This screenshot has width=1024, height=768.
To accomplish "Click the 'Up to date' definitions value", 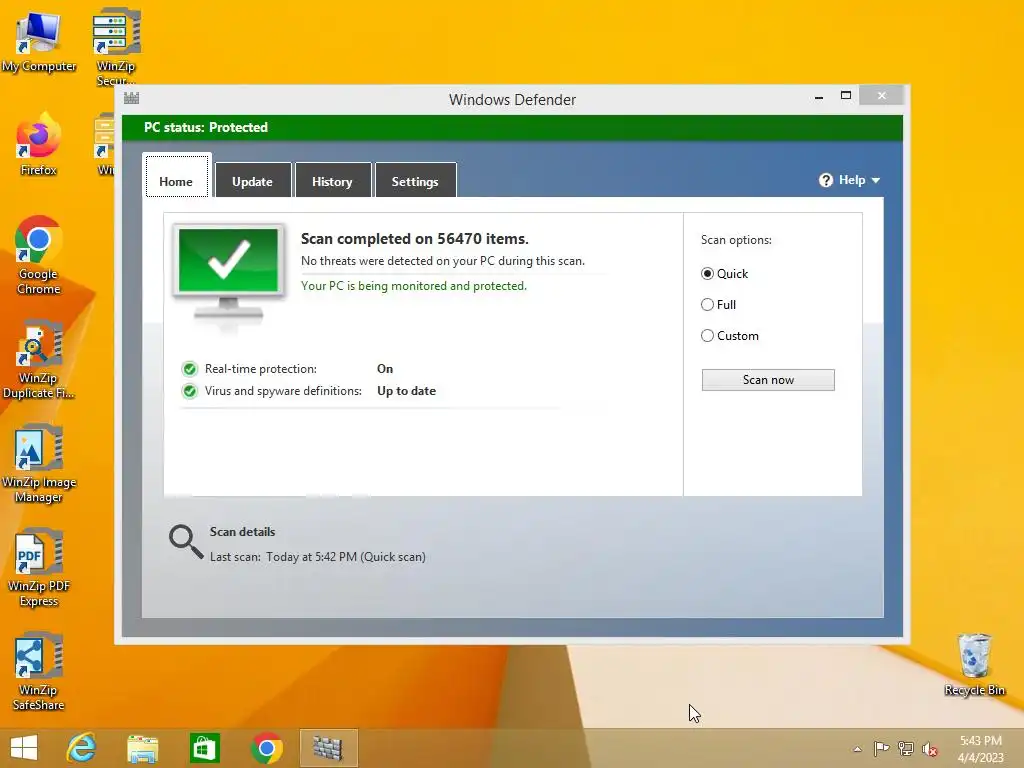I will pos(406,391).
